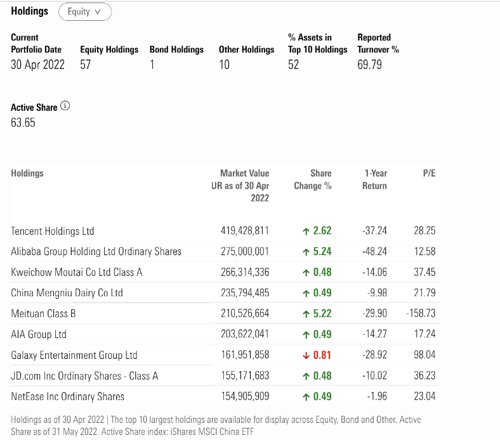Click the Market Value column header
The width and height of the screenshot is (500, 440).
pos(240,186)
